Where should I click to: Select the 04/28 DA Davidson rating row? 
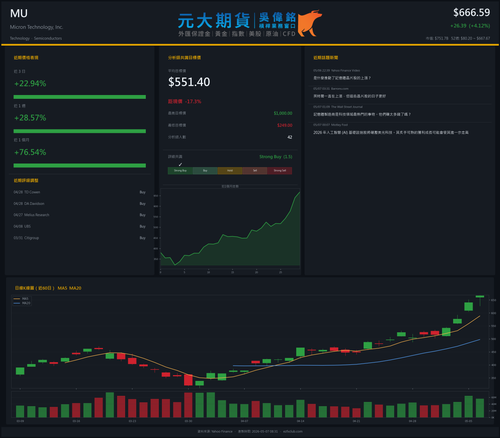tap(80, 204)
